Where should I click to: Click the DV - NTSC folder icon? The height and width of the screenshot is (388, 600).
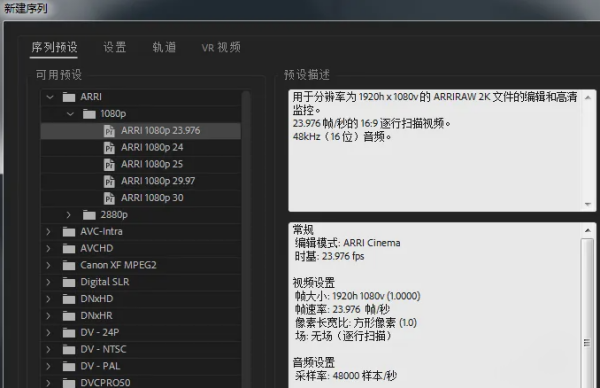tap(69, 350)
